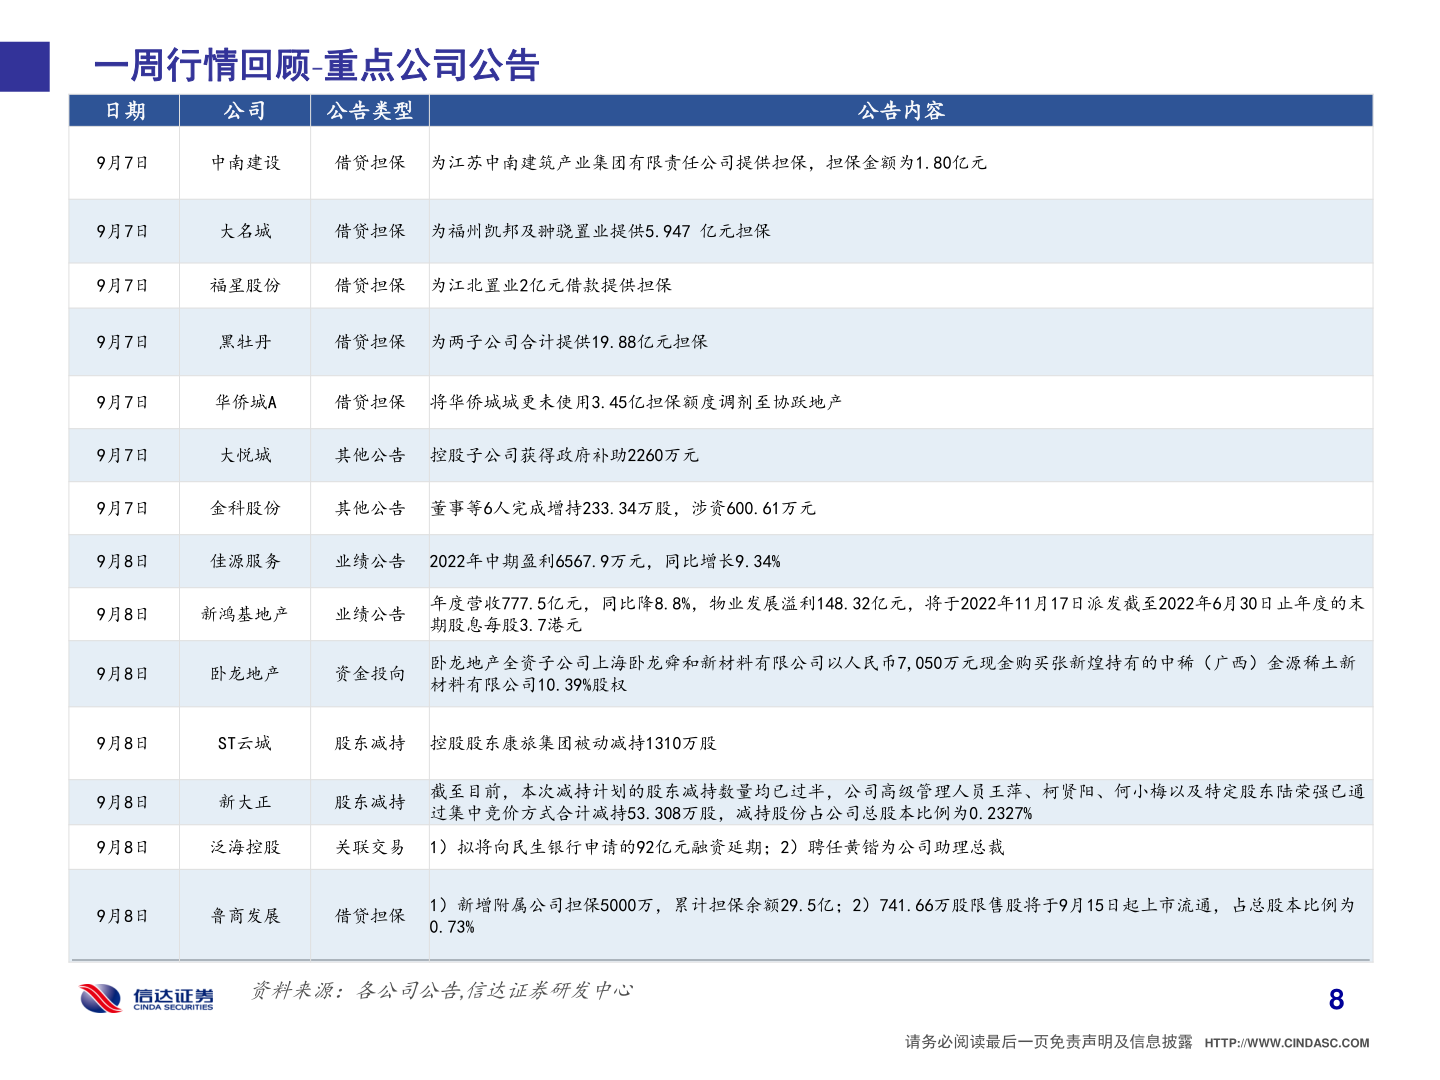The image size is (1440, 1080).
Task: Click the 资金投向 label for 卧龙地产
Action: coord(369,673)
